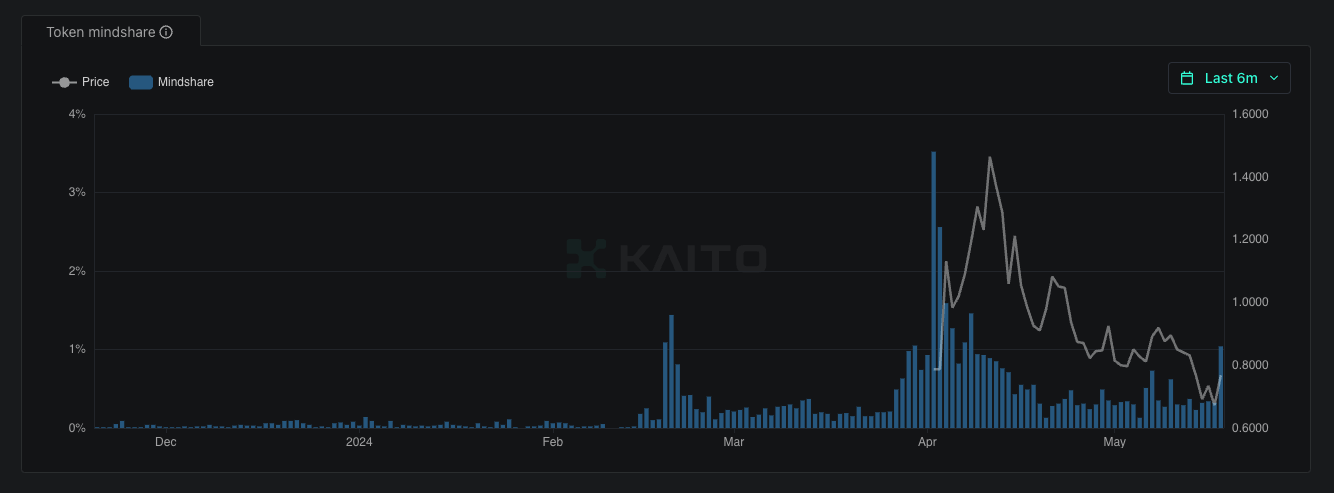Click the tallest mindshare bar in early April
The height and width of the screenshot is (493, 1334).
pos(933,290)
